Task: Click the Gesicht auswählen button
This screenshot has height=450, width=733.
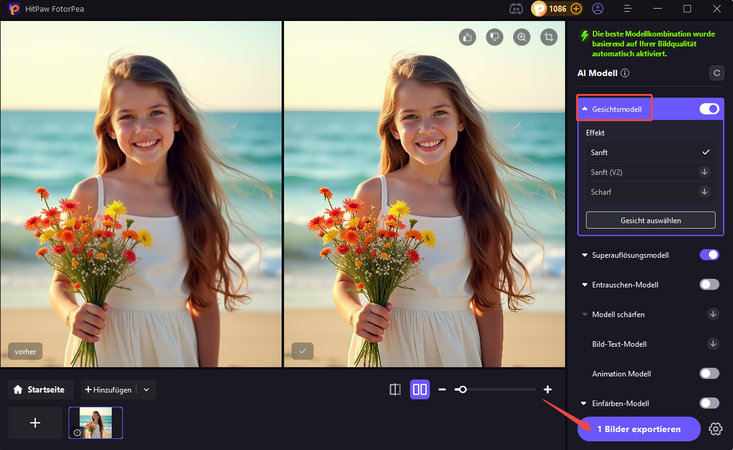Action: click(x=650, y=220)
